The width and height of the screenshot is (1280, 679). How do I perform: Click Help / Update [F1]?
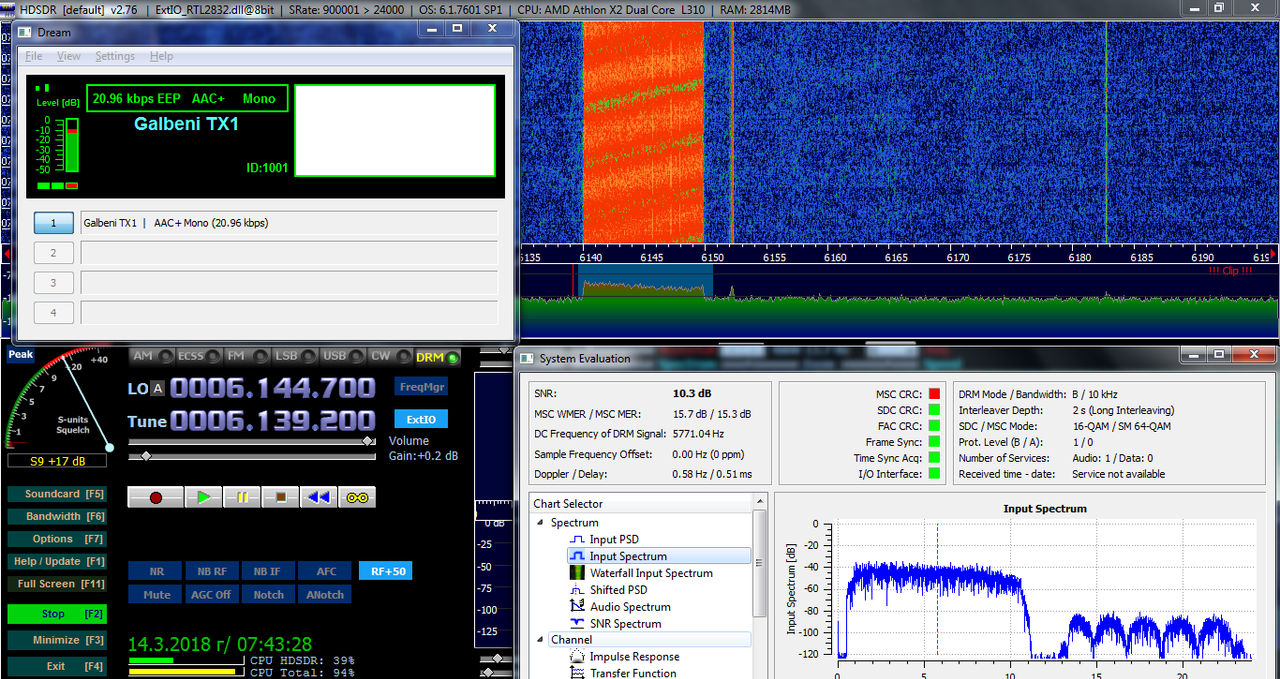[x=56, y=562]
